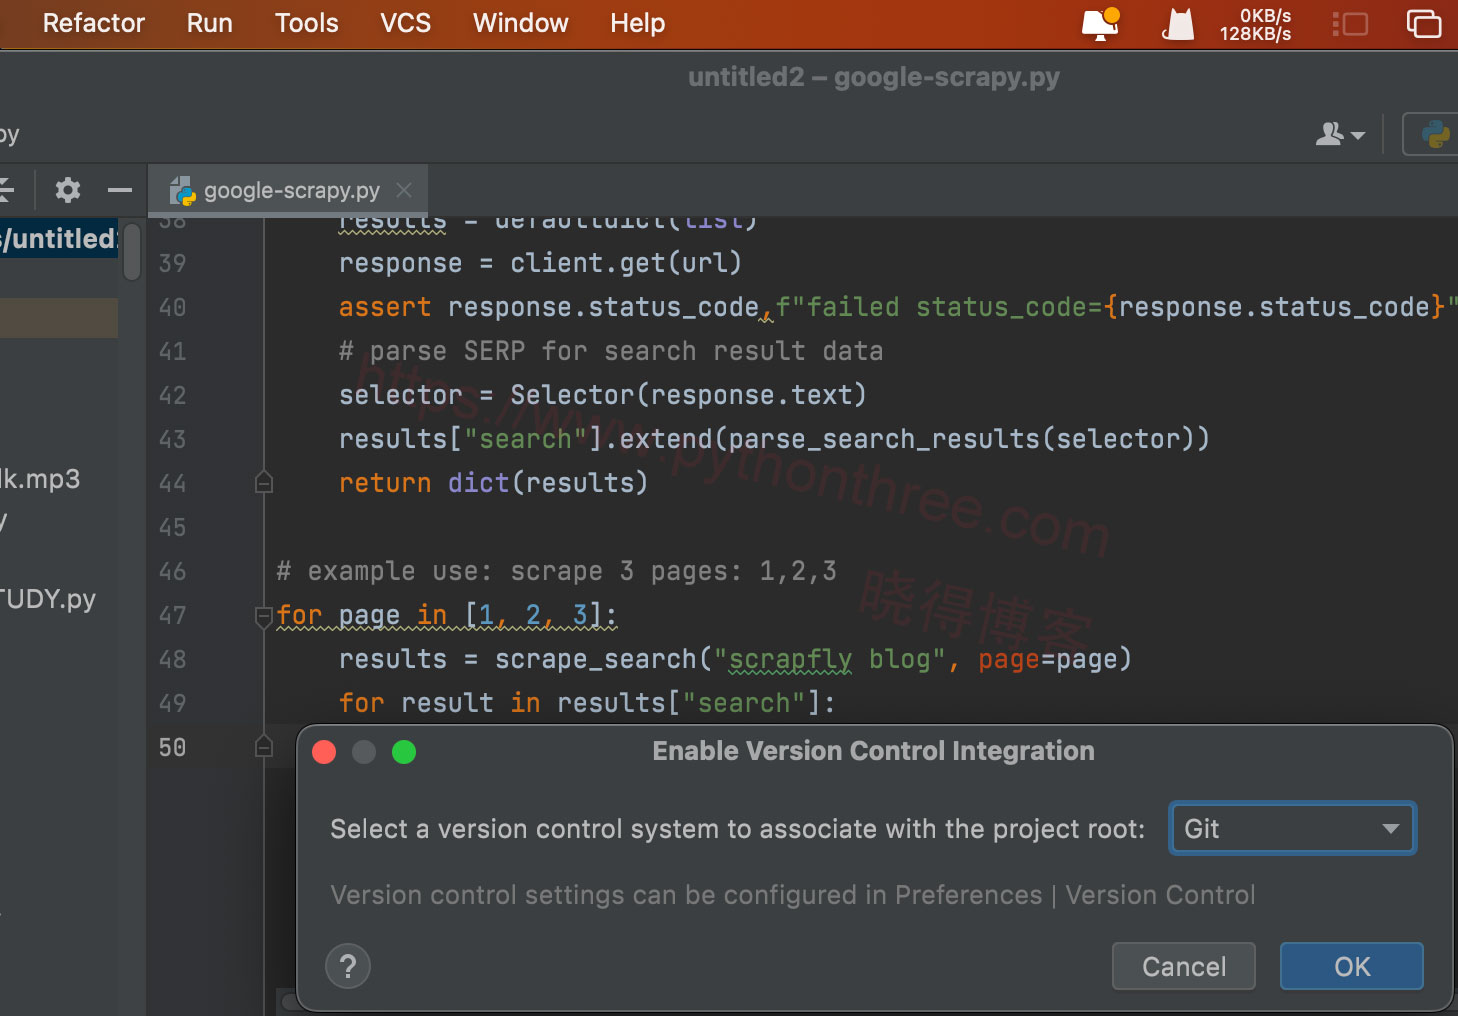The image size is (1458, 1016).
Task: Click the highlighted row below untitled in project tree
Action: click(x=59, y=318)
